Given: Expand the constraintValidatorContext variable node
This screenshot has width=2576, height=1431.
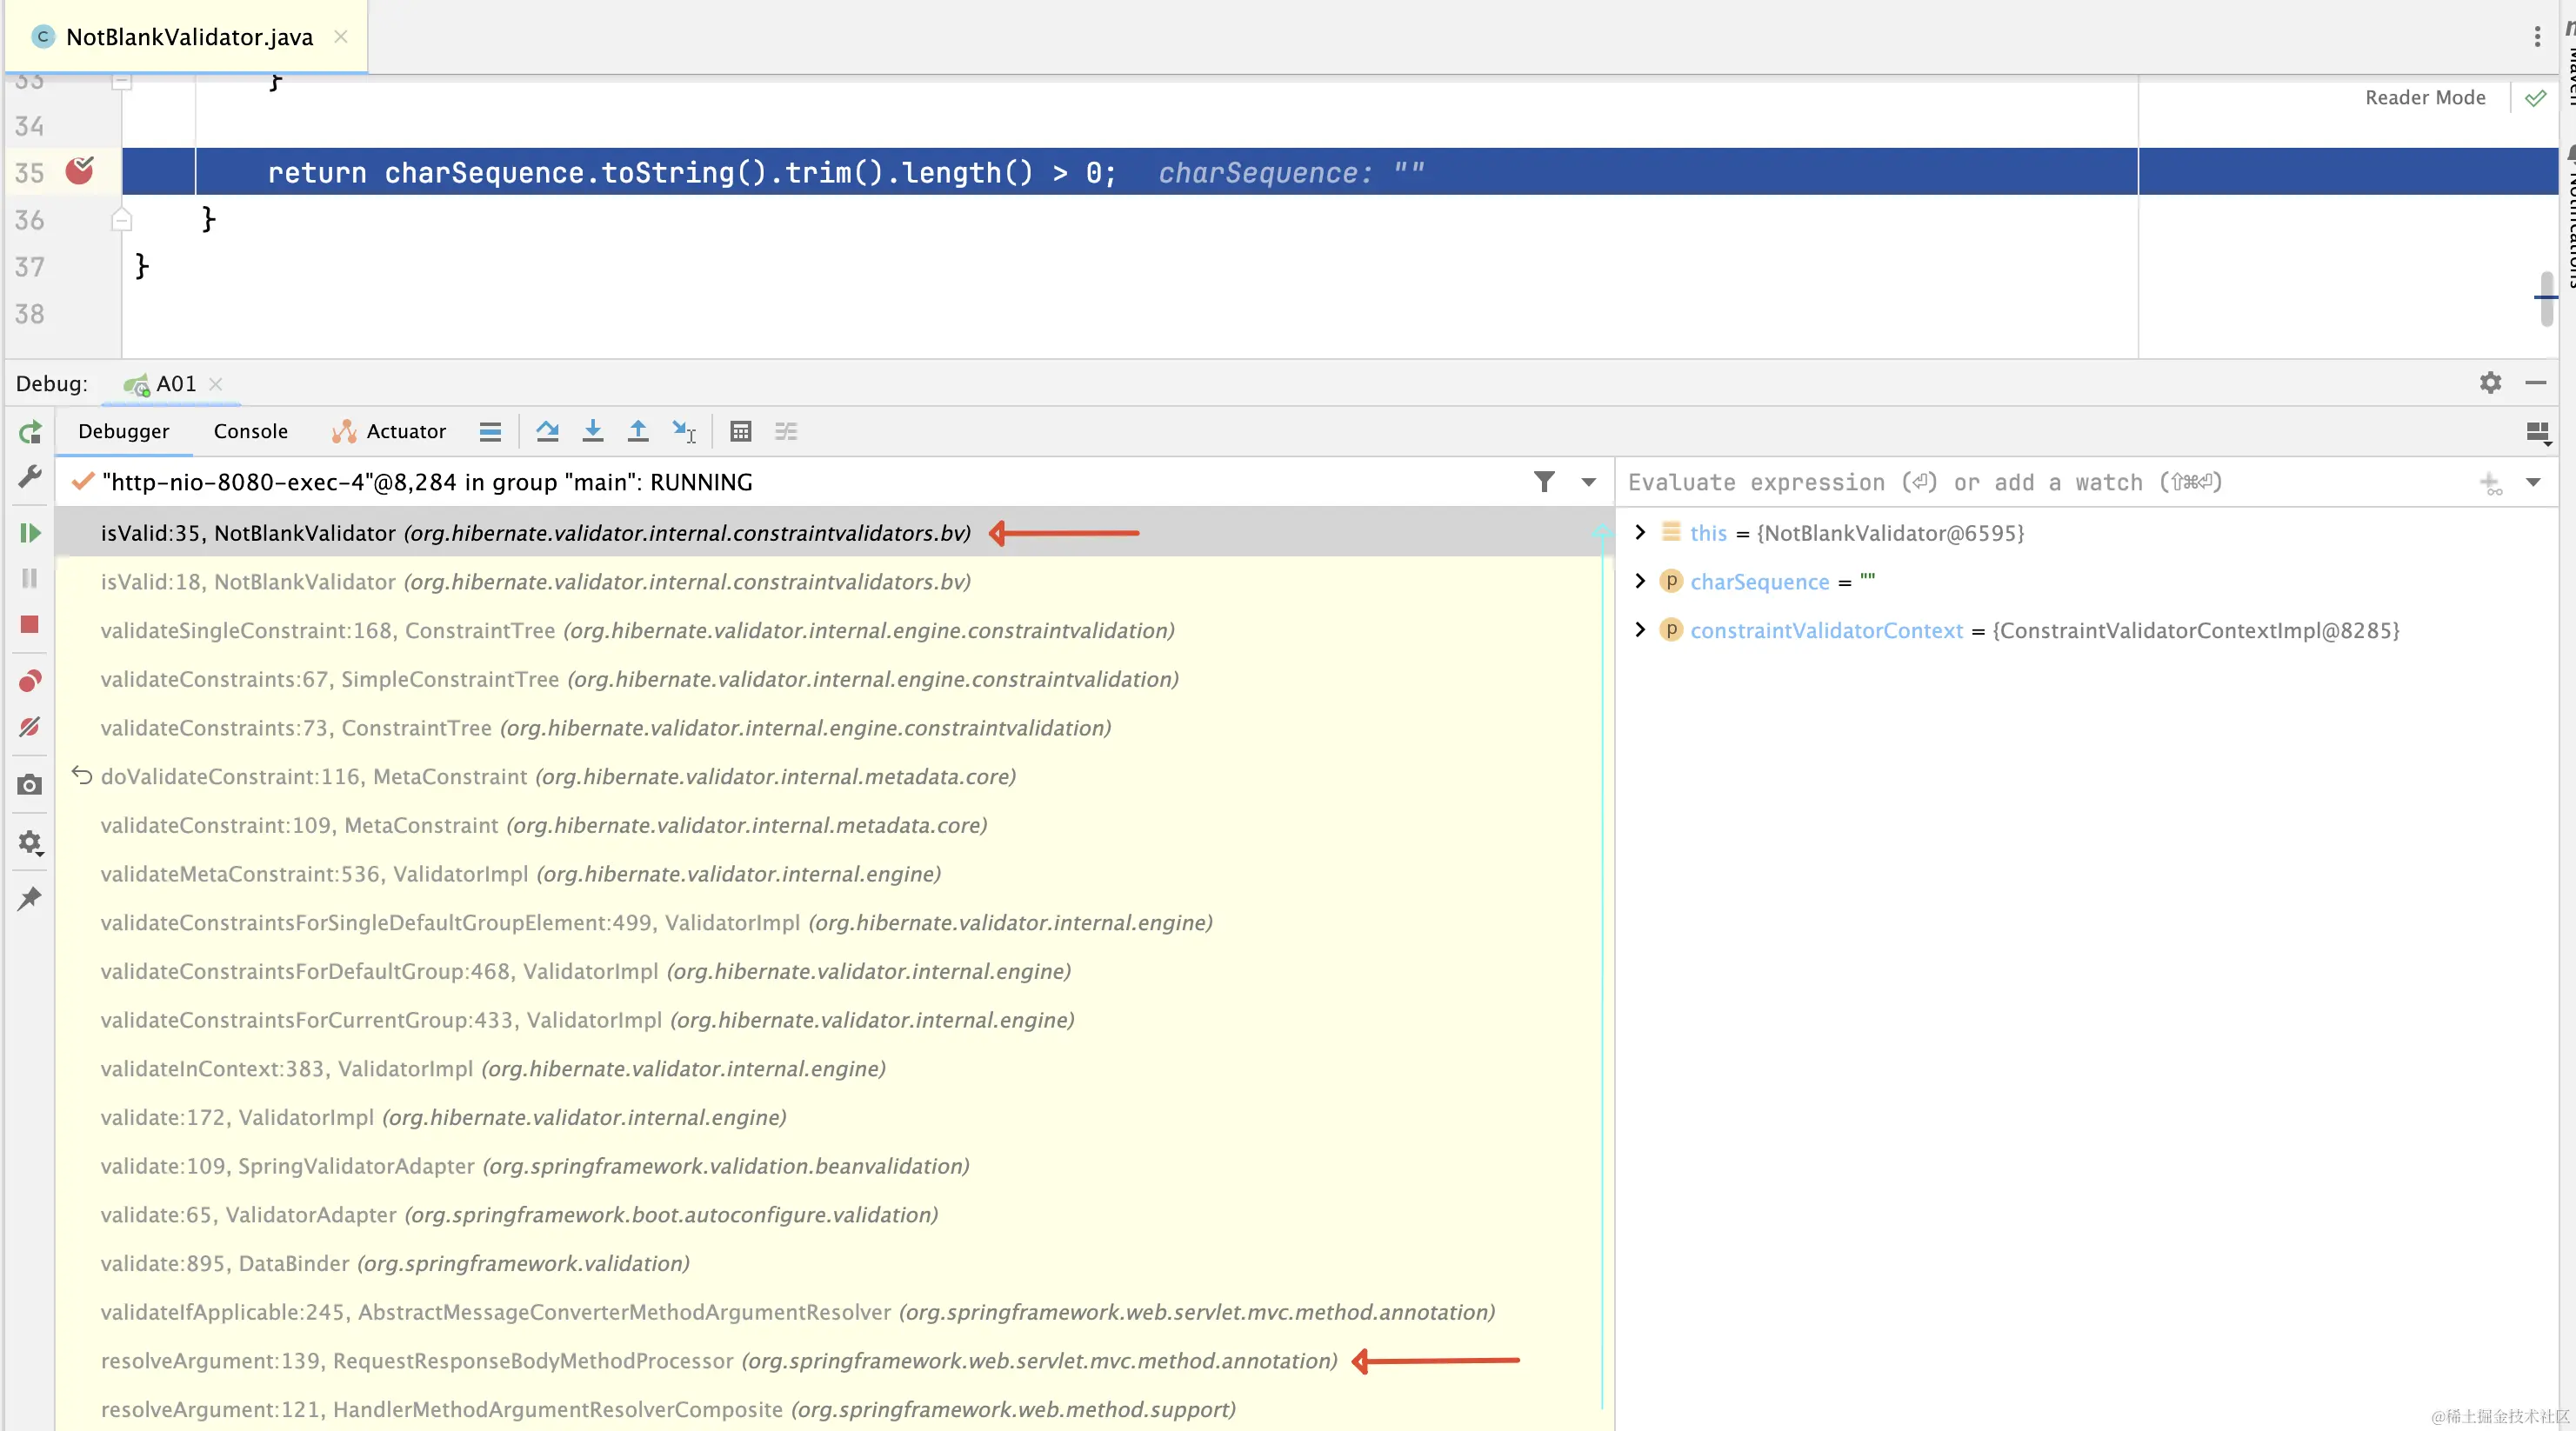Looking at the screenshot, I should click(1640, 630).
